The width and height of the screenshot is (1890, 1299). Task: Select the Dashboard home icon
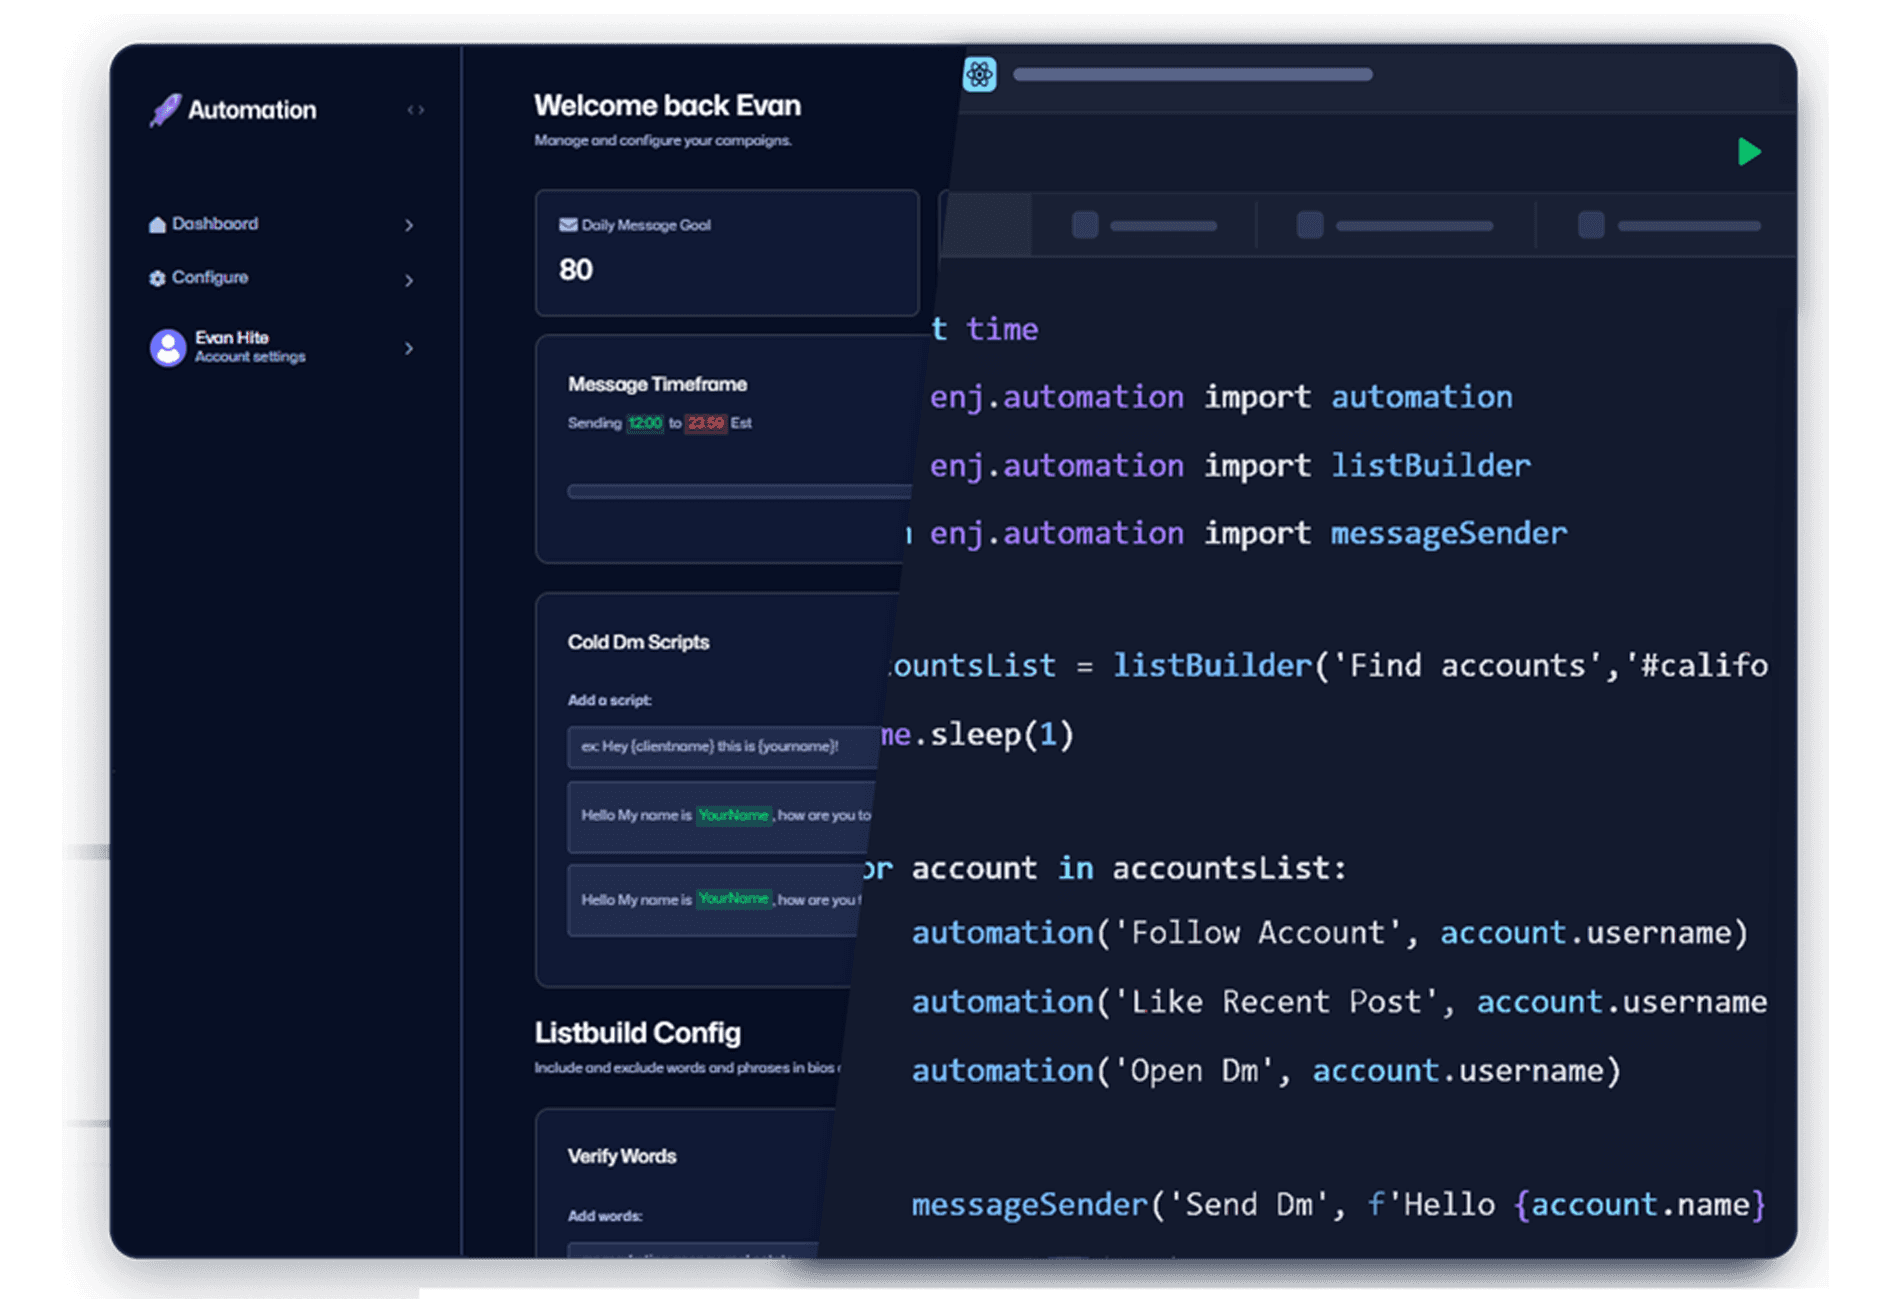[157, 224]
